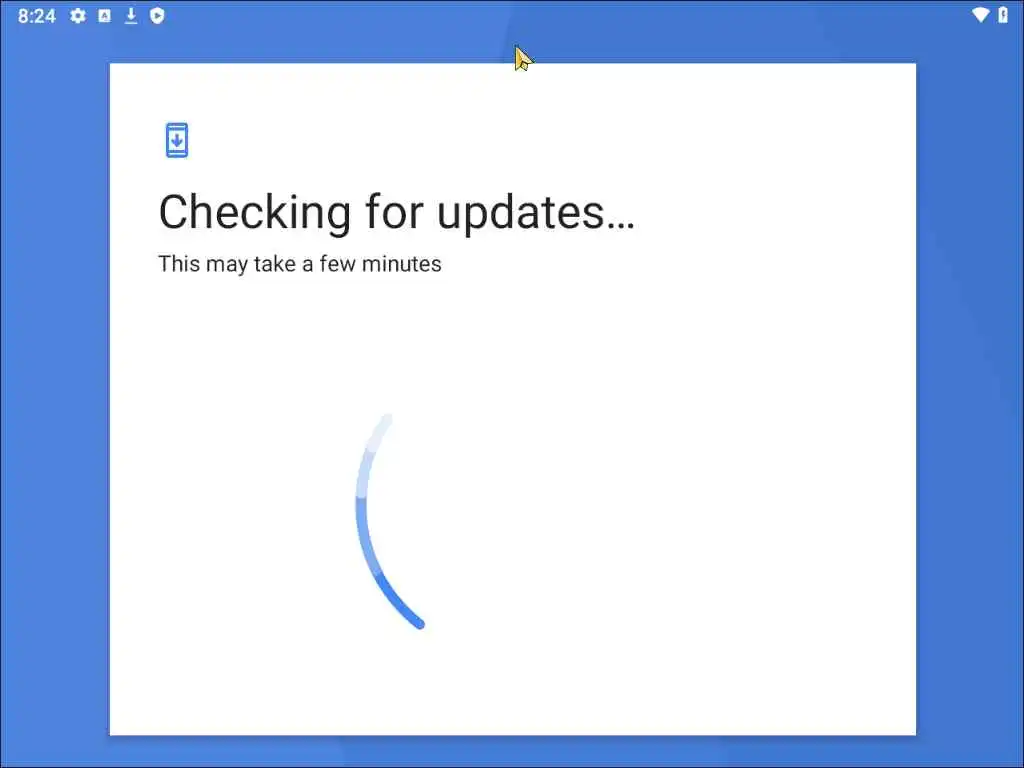Tap the settings gear status icon
The height and width of the screenshot is (768, 1024).
[78, 16]
